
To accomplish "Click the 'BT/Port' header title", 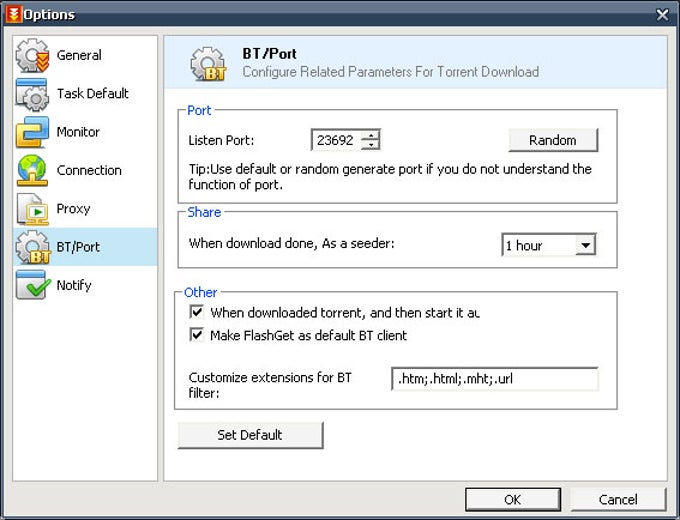I will (x=269, y=54).
